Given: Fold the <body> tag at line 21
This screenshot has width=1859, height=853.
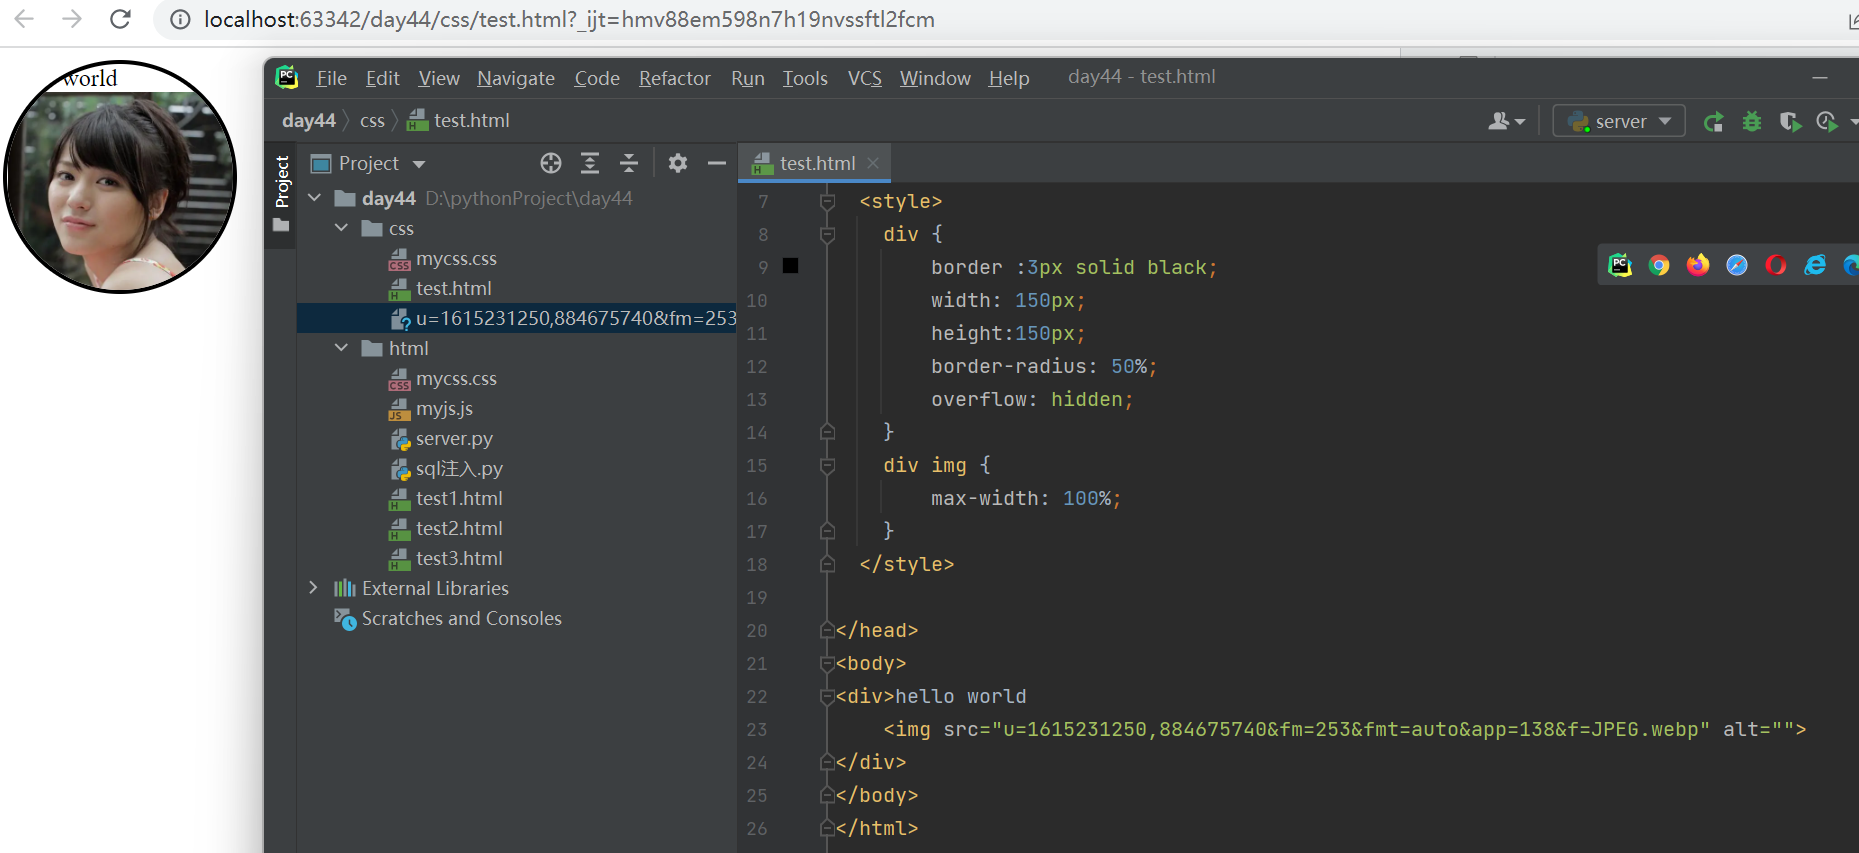Looking at the screenshot, I should click(x=827, y=663).
